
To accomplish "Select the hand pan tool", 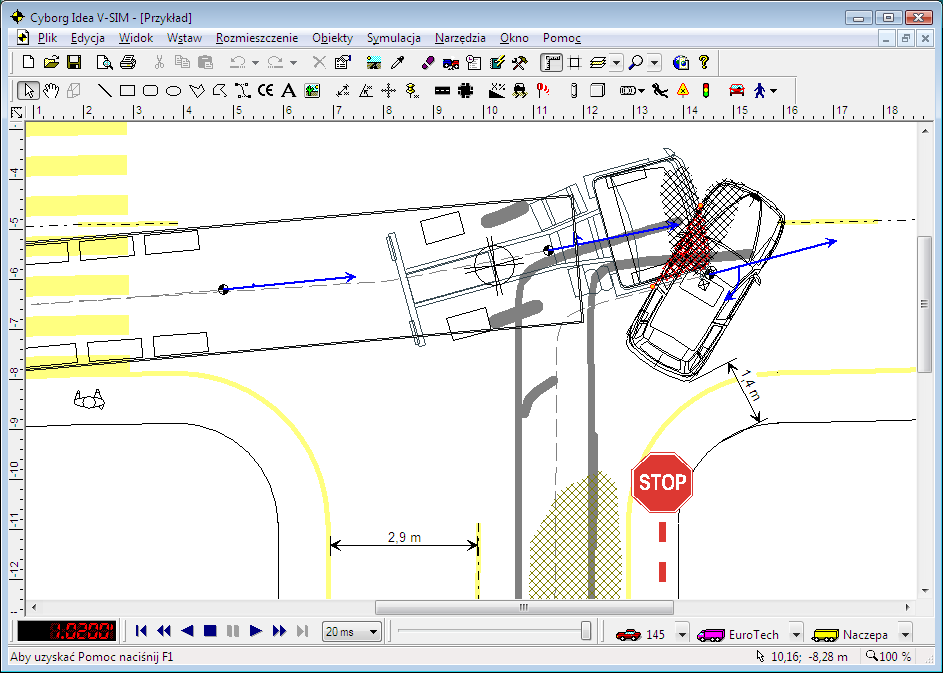I will pos(50,90).
